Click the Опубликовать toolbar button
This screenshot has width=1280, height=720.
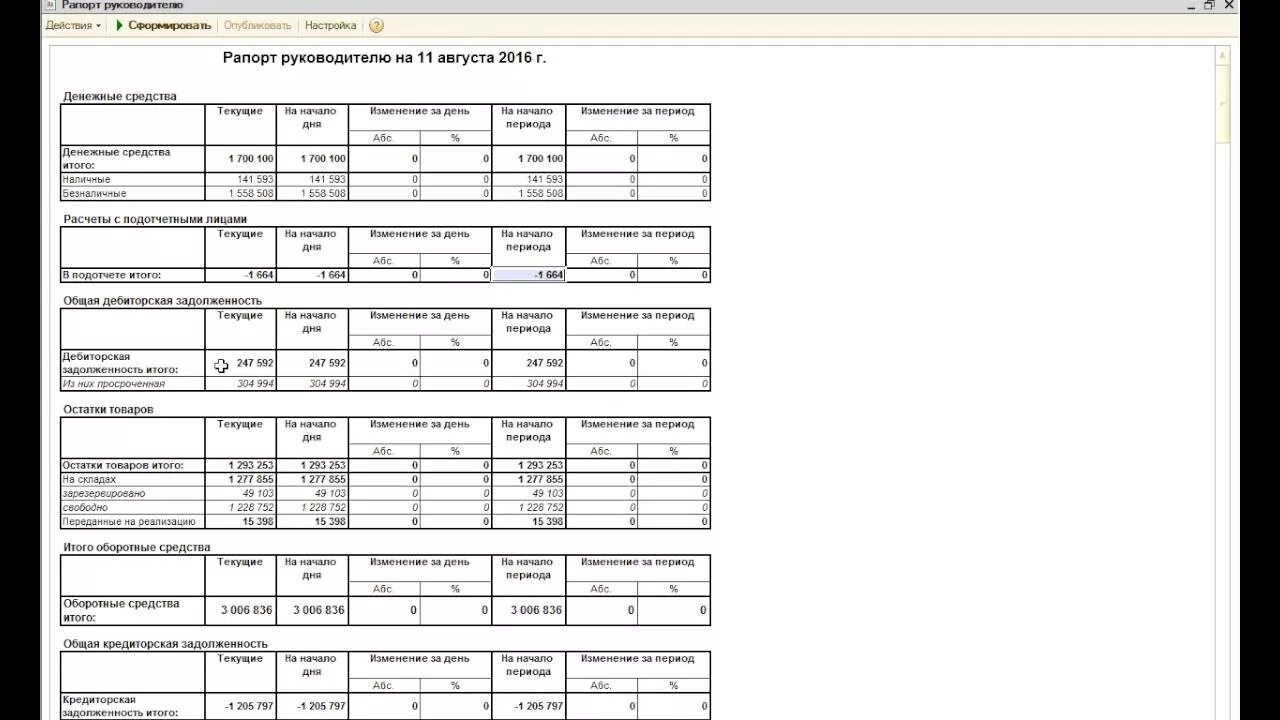coord(257,26)
